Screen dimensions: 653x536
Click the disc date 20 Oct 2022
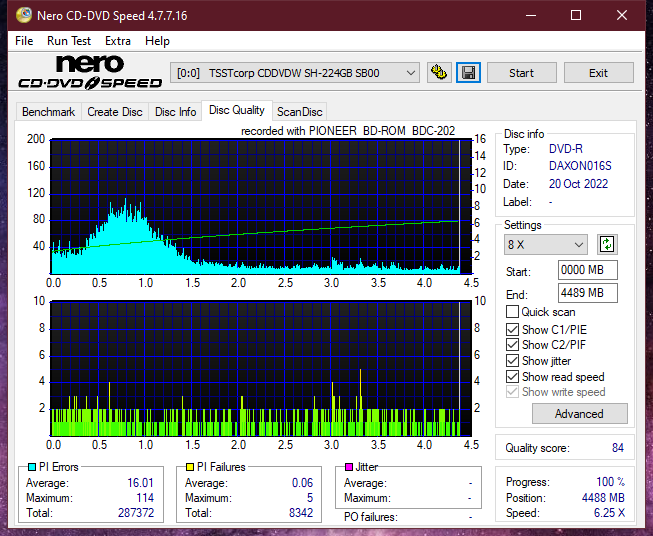coord(578,184)
